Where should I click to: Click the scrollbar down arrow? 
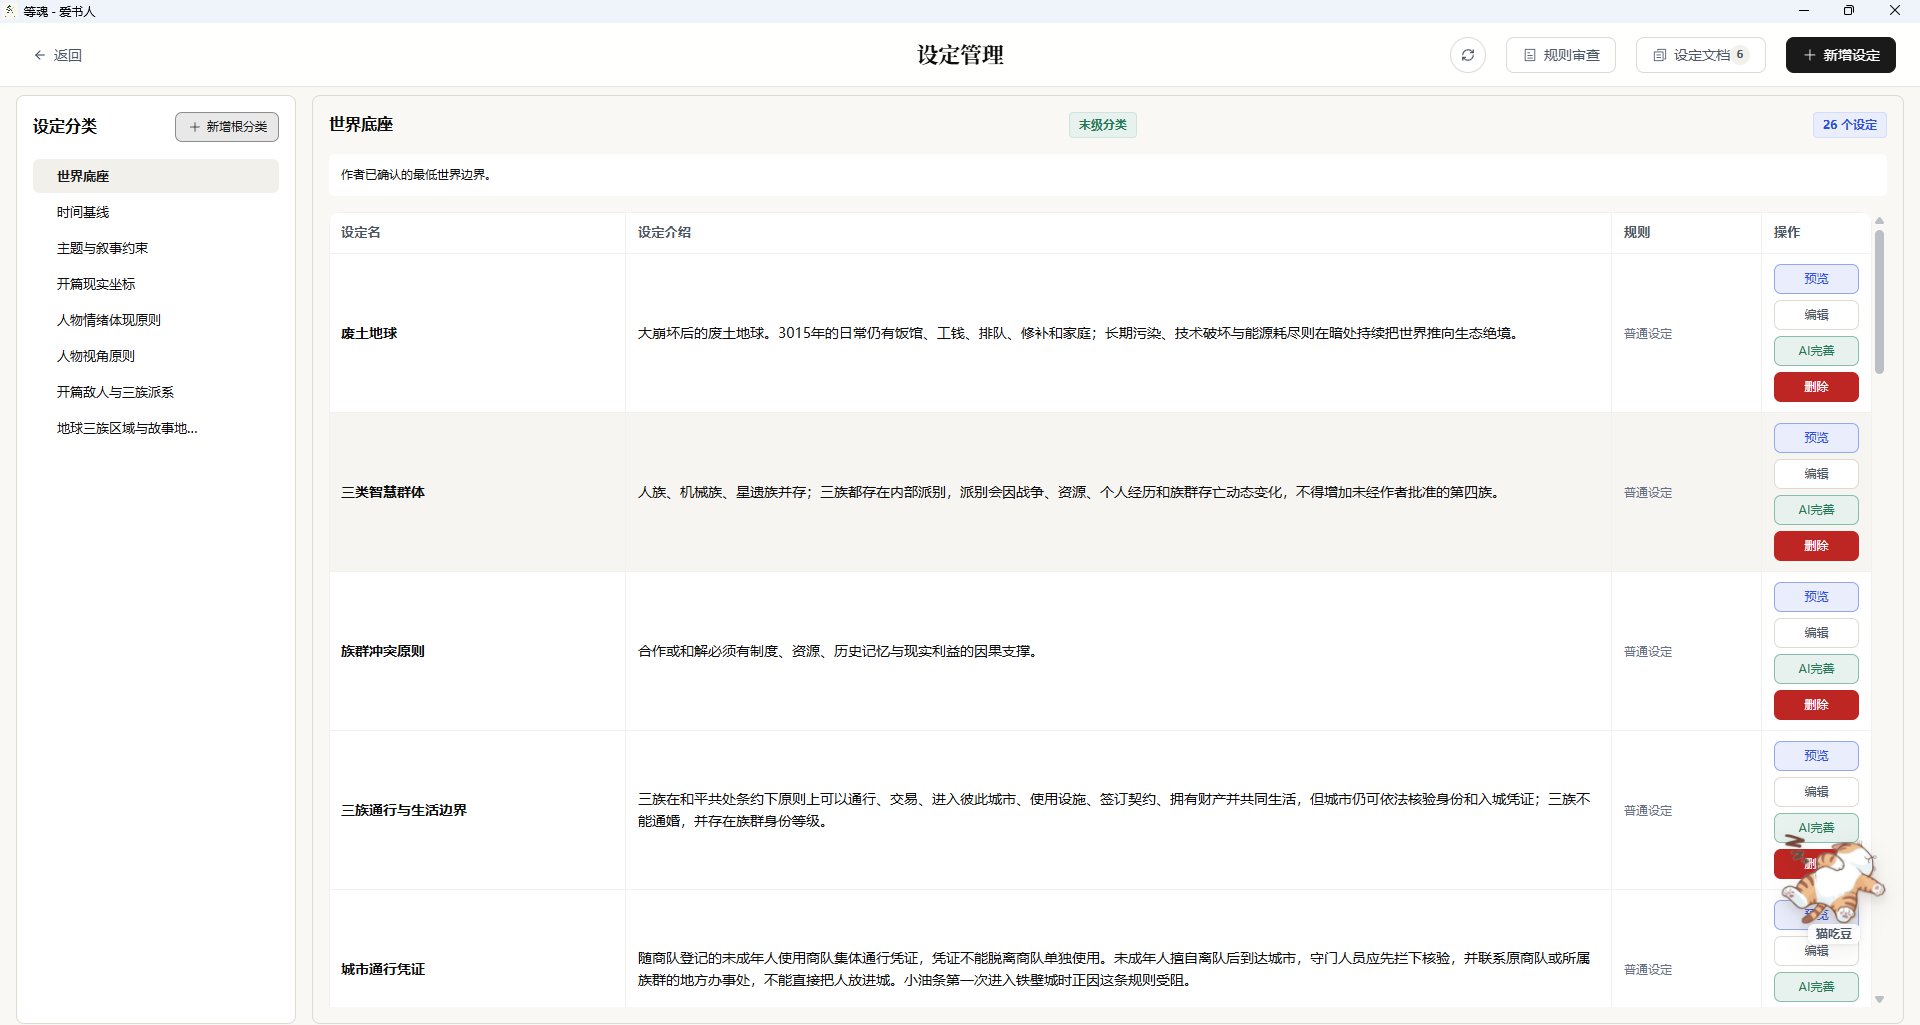tap(1879, 999)
